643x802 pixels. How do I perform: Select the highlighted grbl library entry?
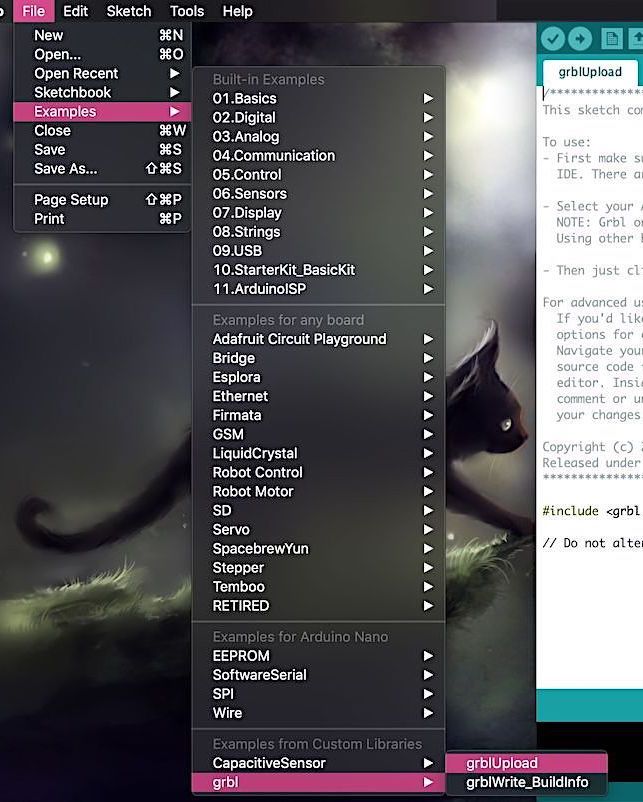click(x=318, y=782)
